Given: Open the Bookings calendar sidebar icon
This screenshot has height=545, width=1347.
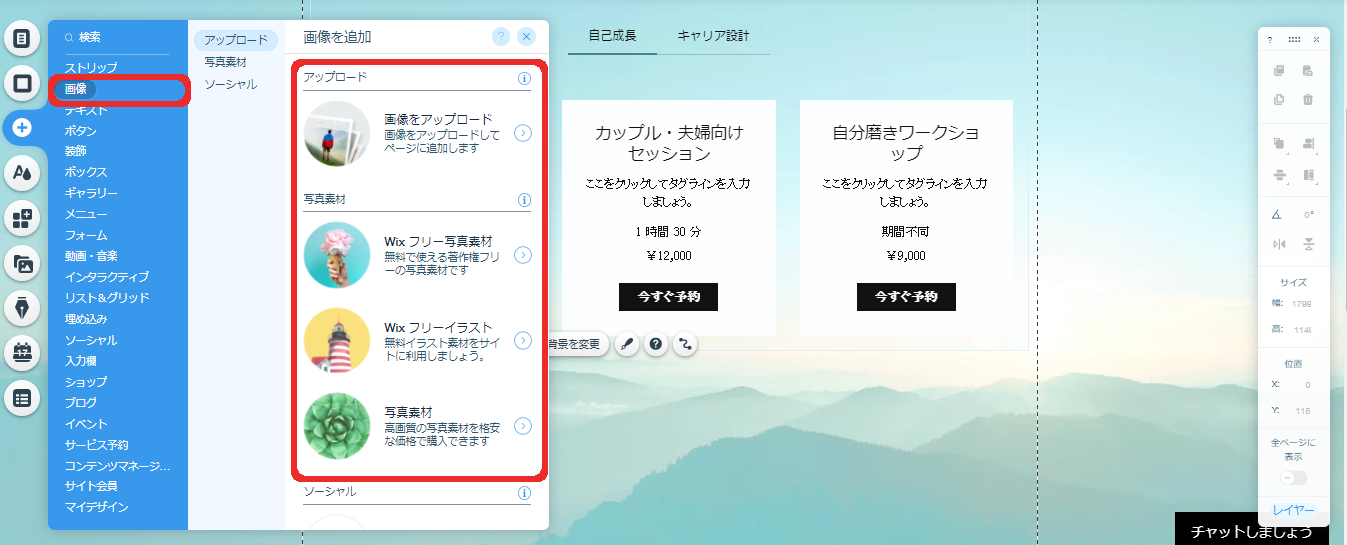Looking at the screenshot, I should click(x=21, y=352).
